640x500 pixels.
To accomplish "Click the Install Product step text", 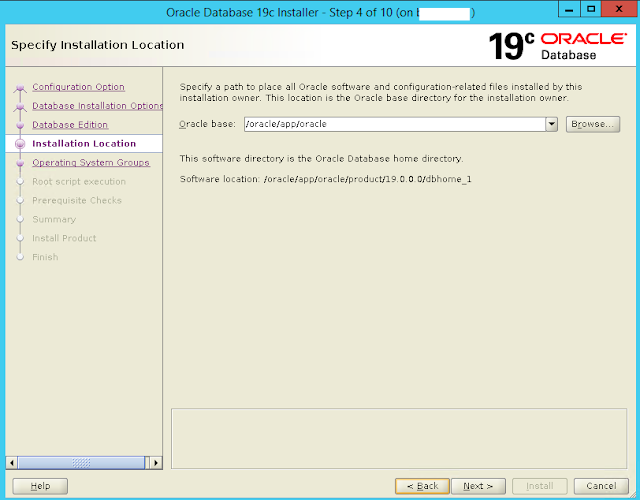I will pos(64,238).
